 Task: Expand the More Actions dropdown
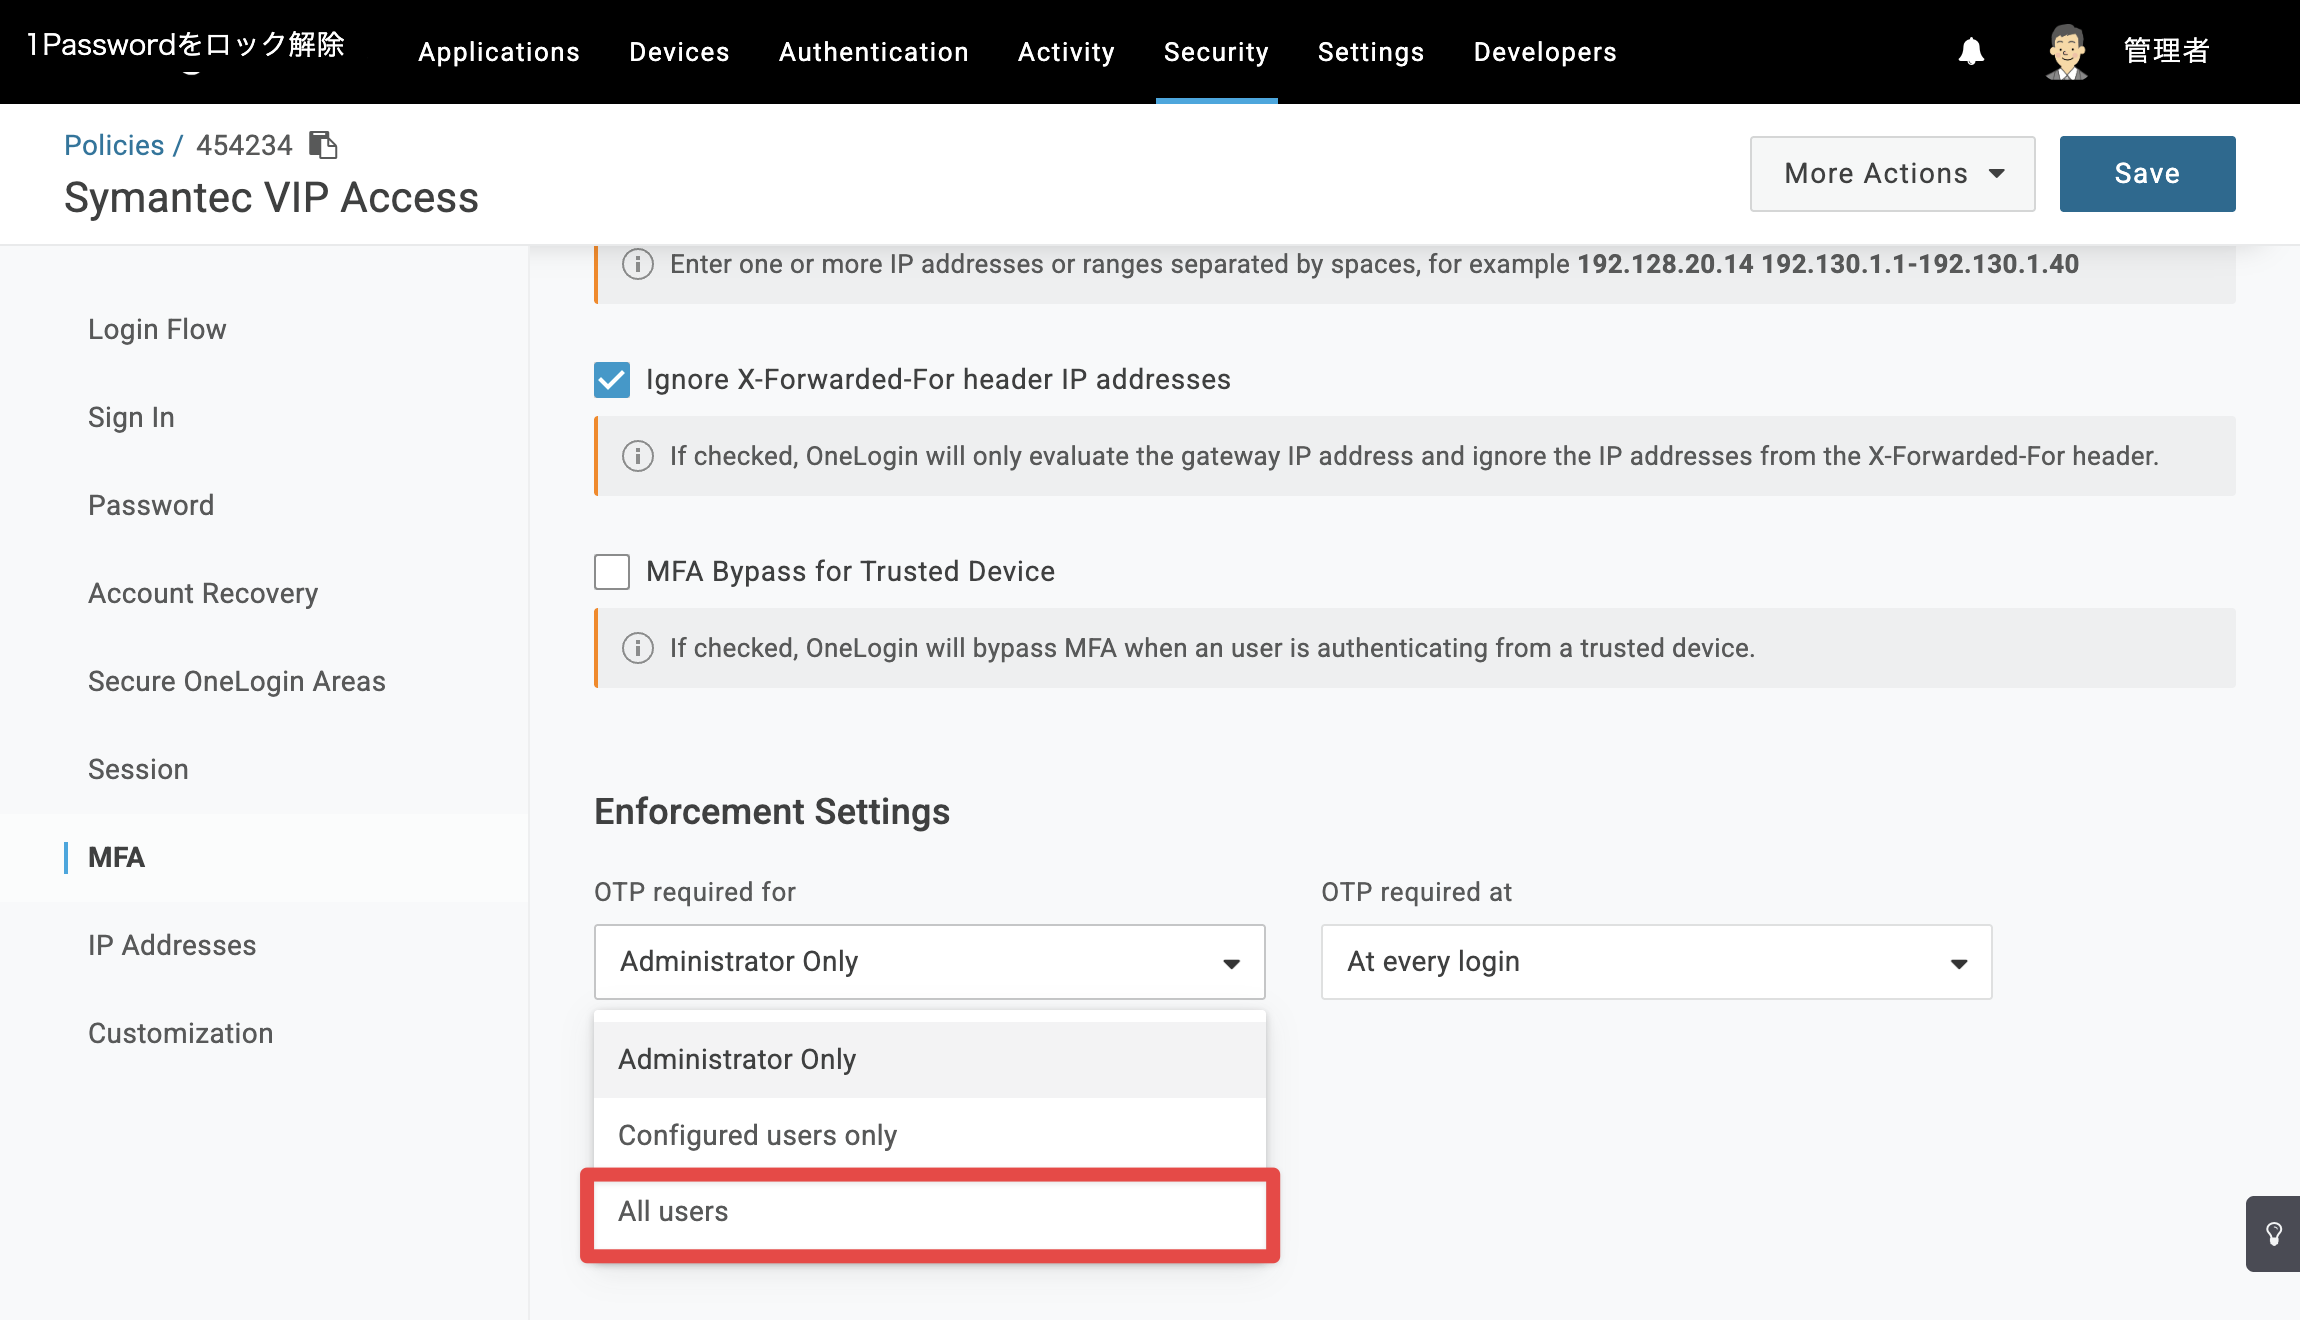point(1893,174)
